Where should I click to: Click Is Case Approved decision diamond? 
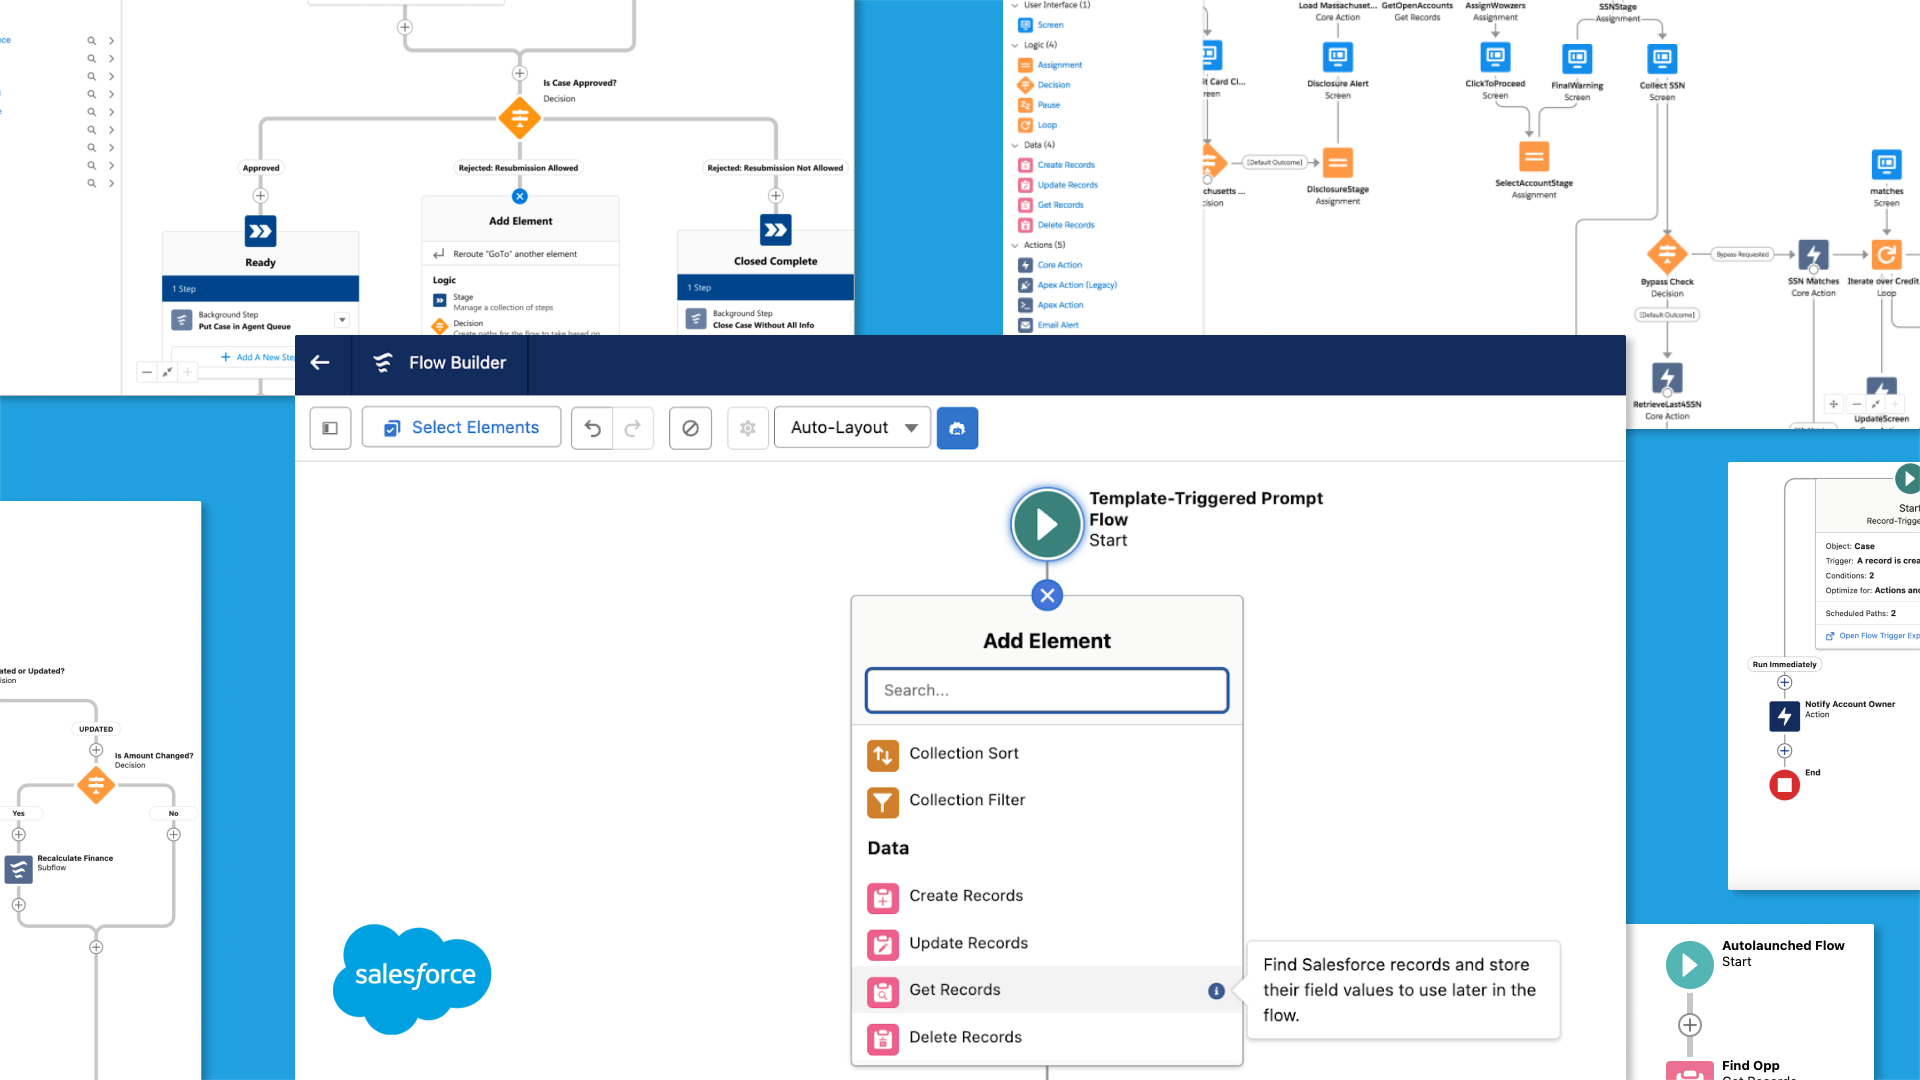(x=520, y=118)
